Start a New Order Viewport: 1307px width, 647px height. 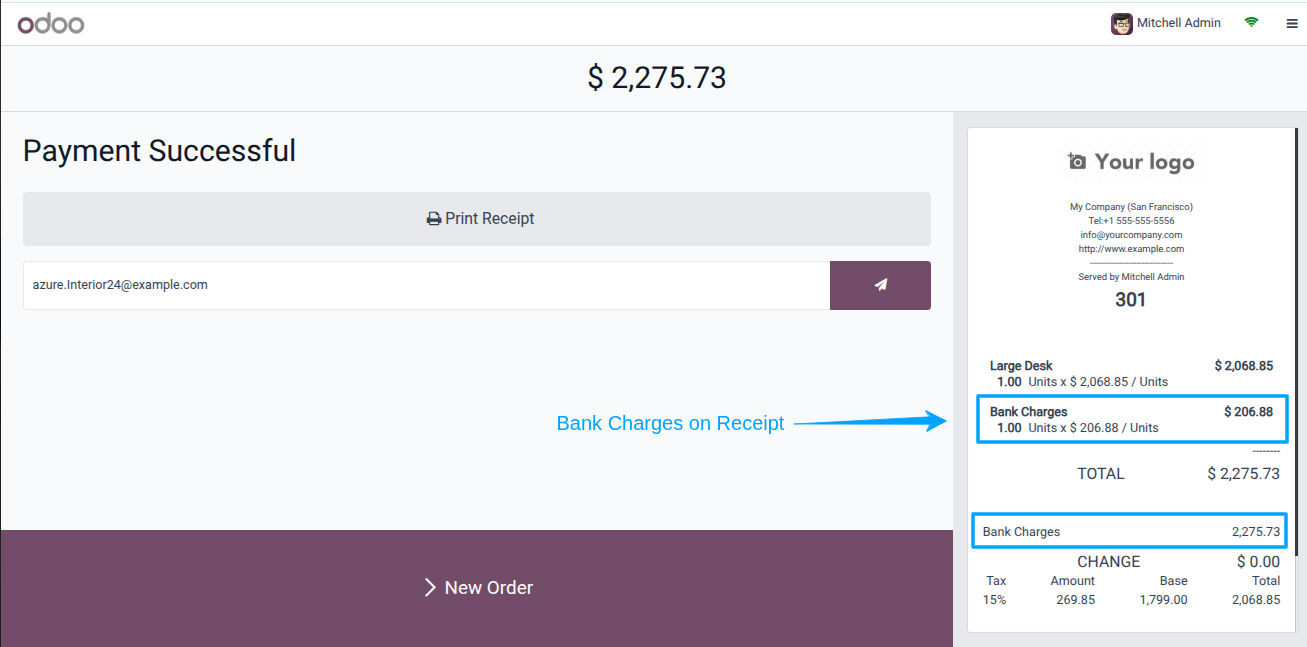click(x=477, y=588)
